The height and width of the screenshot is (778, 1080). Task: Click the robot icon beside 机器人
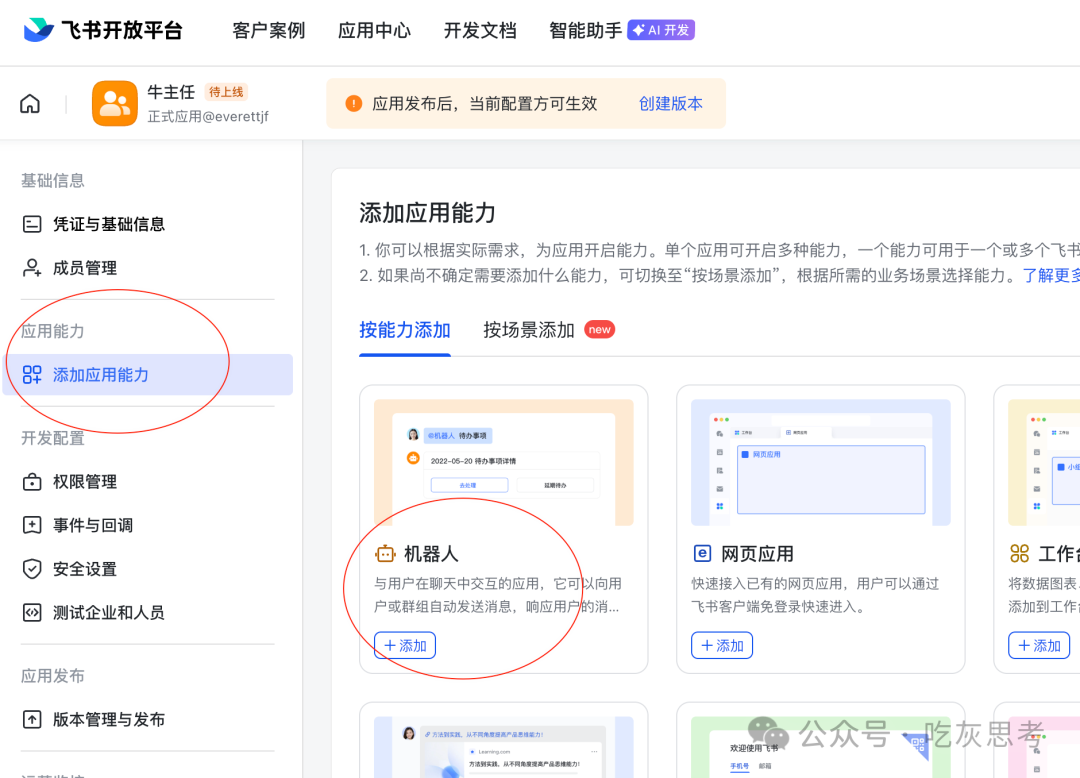click(x=385, y=554)
